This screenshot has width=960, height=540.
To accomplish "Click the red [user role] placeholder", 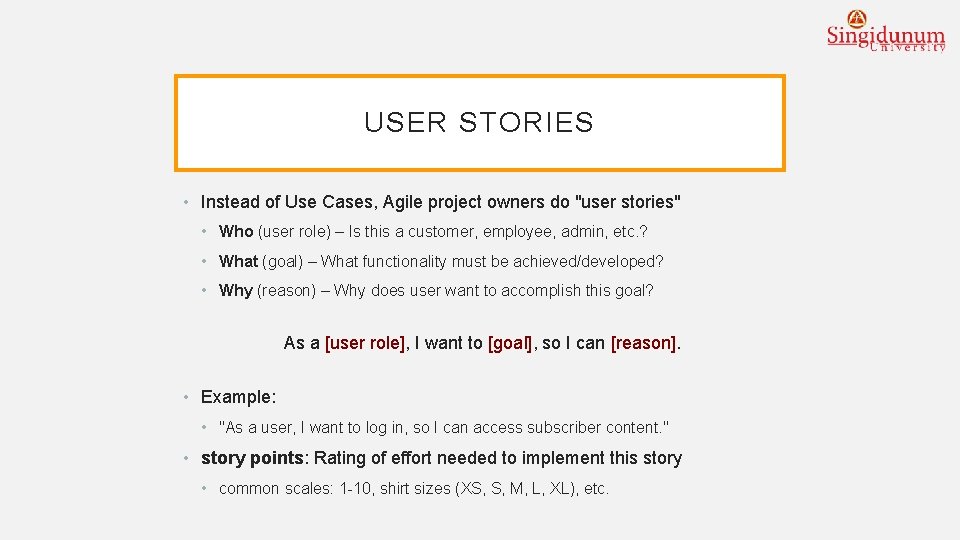I will tap(365, 343).
